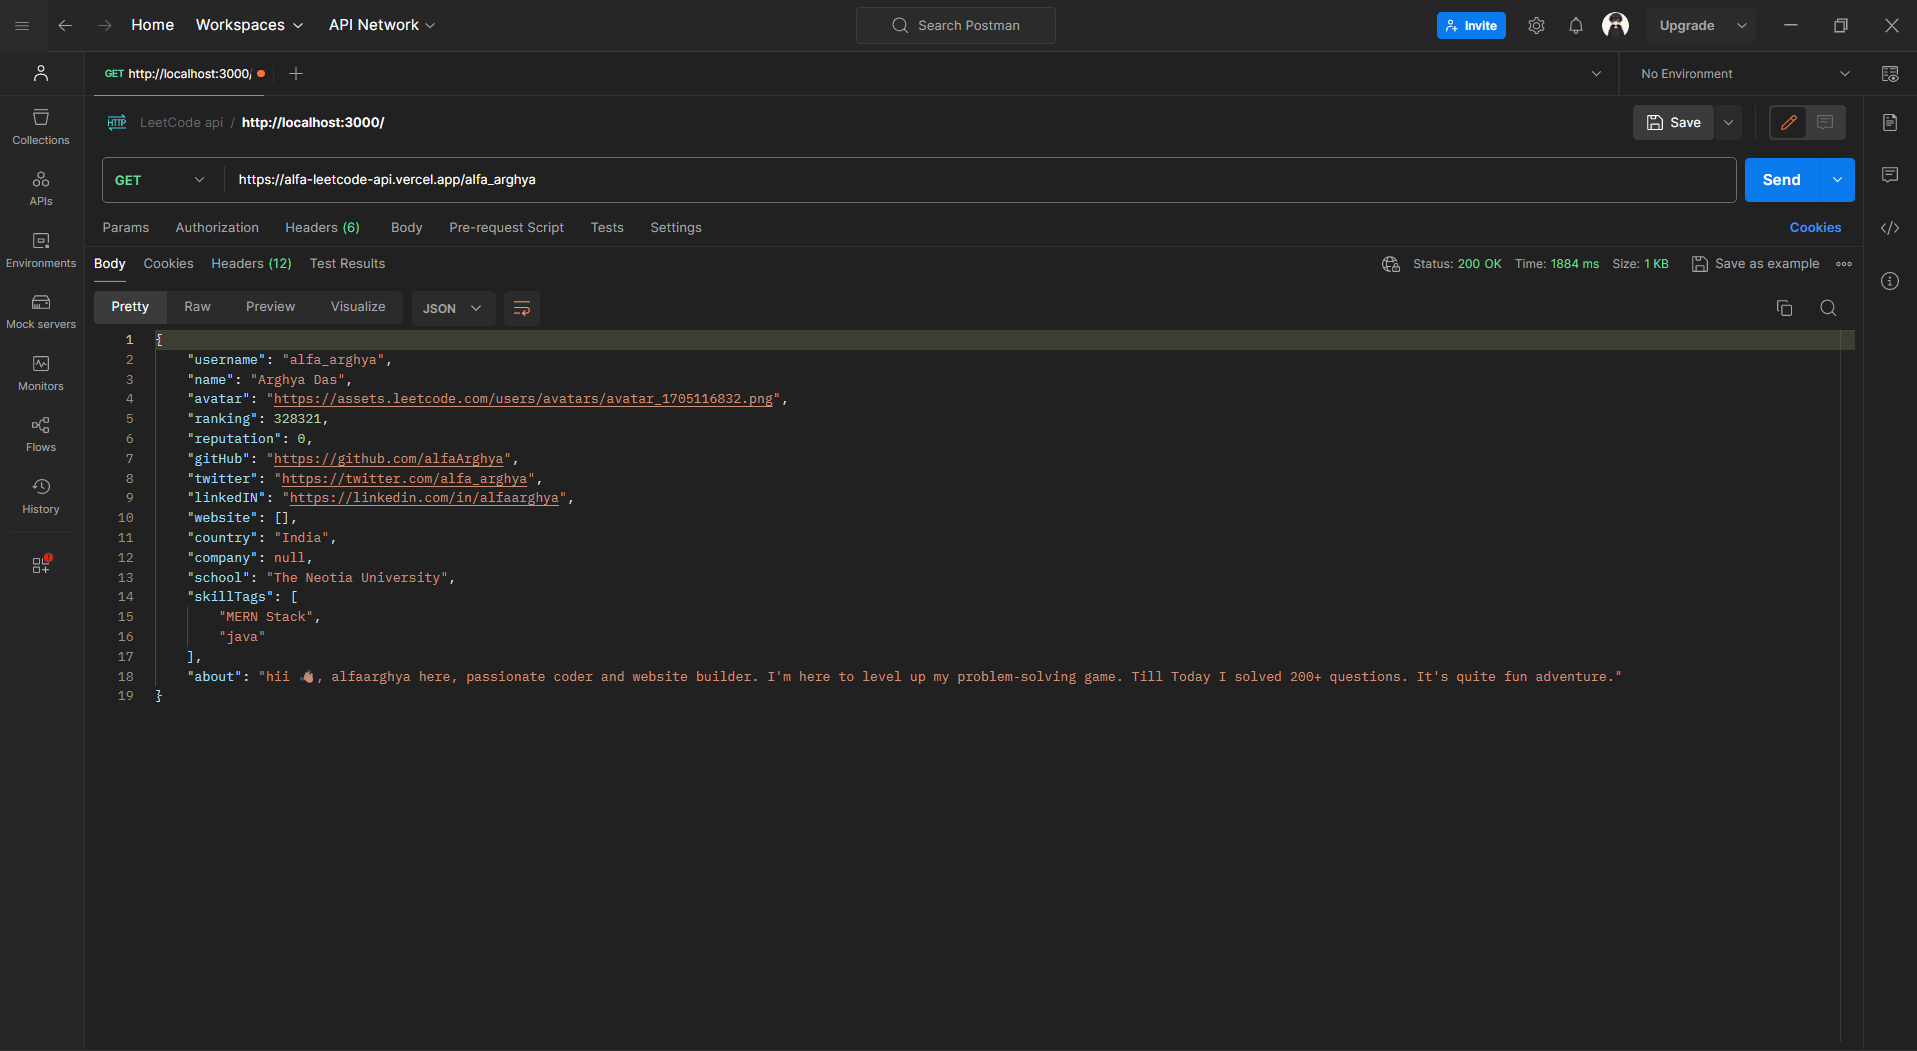The image size is (1917, 1051).
Task: Open the Collections sidebar panel
Action: 41,126
